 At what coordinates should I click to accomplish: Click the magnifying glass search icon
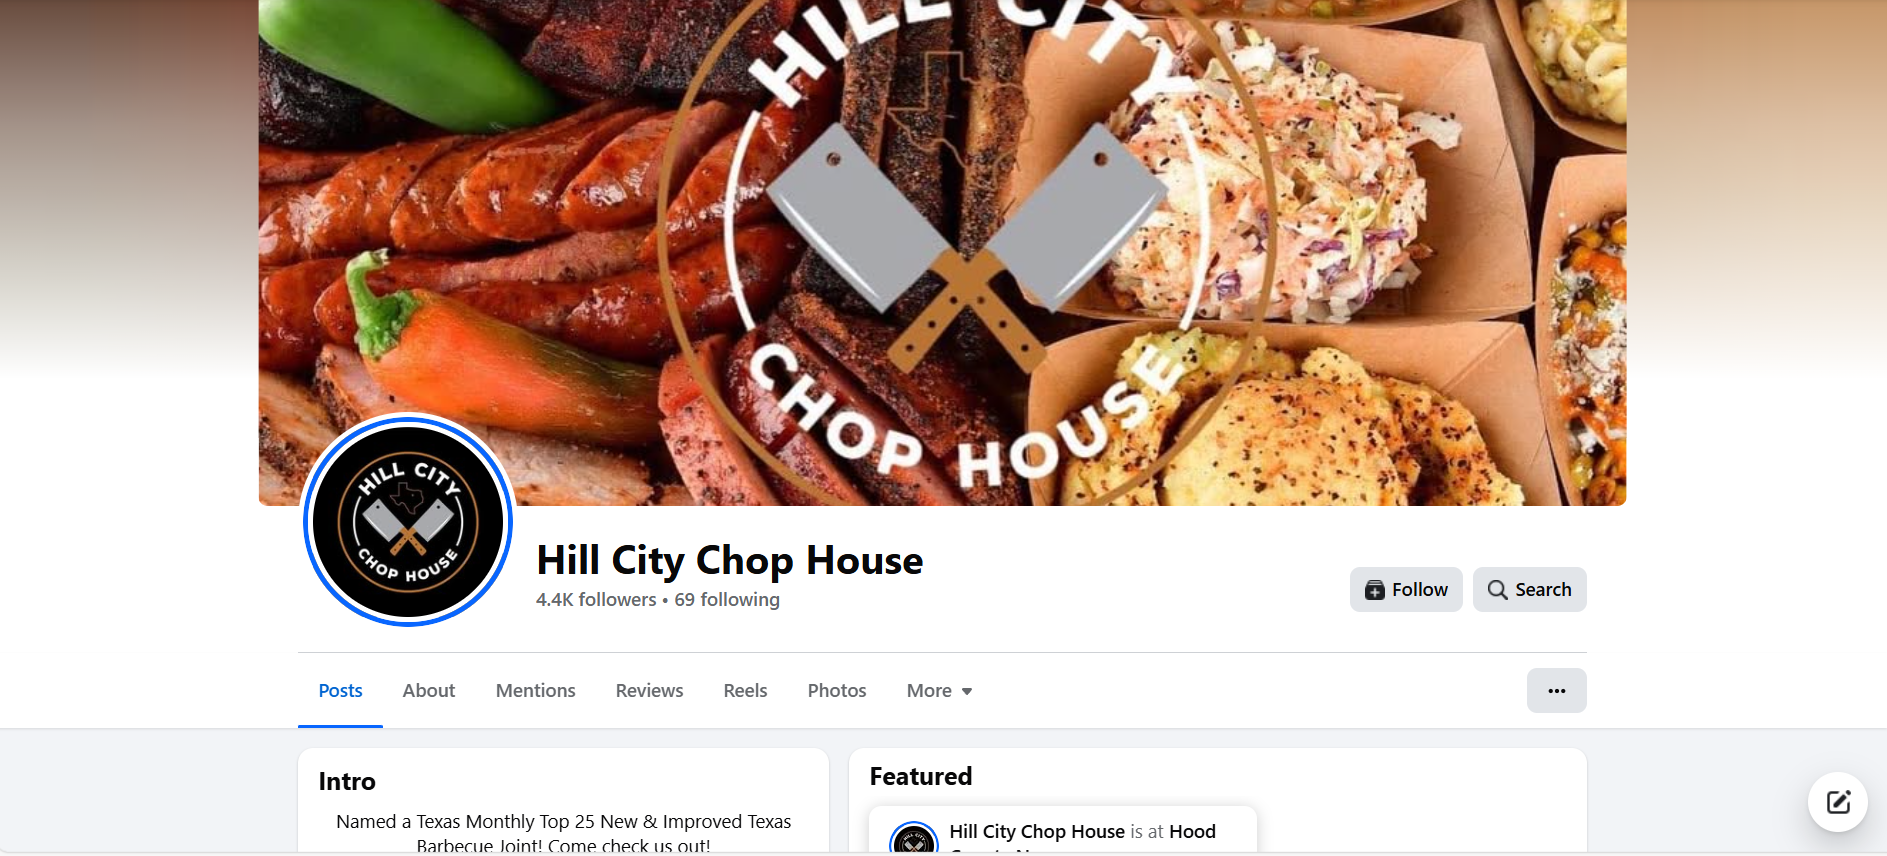[x=1497, y=590]
